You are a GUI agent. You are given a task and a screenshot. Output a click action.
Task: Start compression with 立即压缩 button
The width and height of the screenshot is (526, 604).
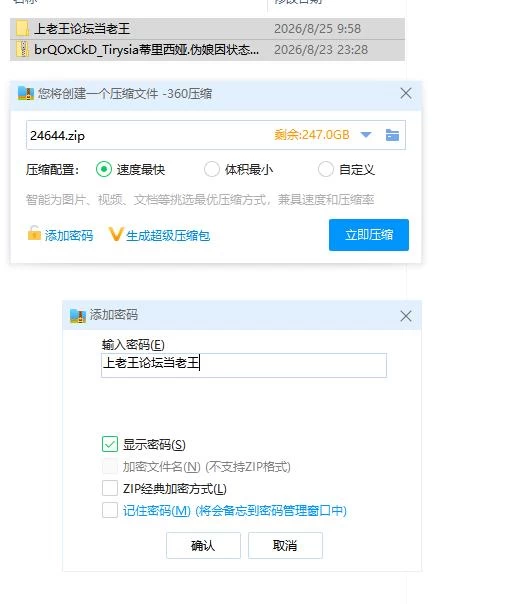point(369,235)
